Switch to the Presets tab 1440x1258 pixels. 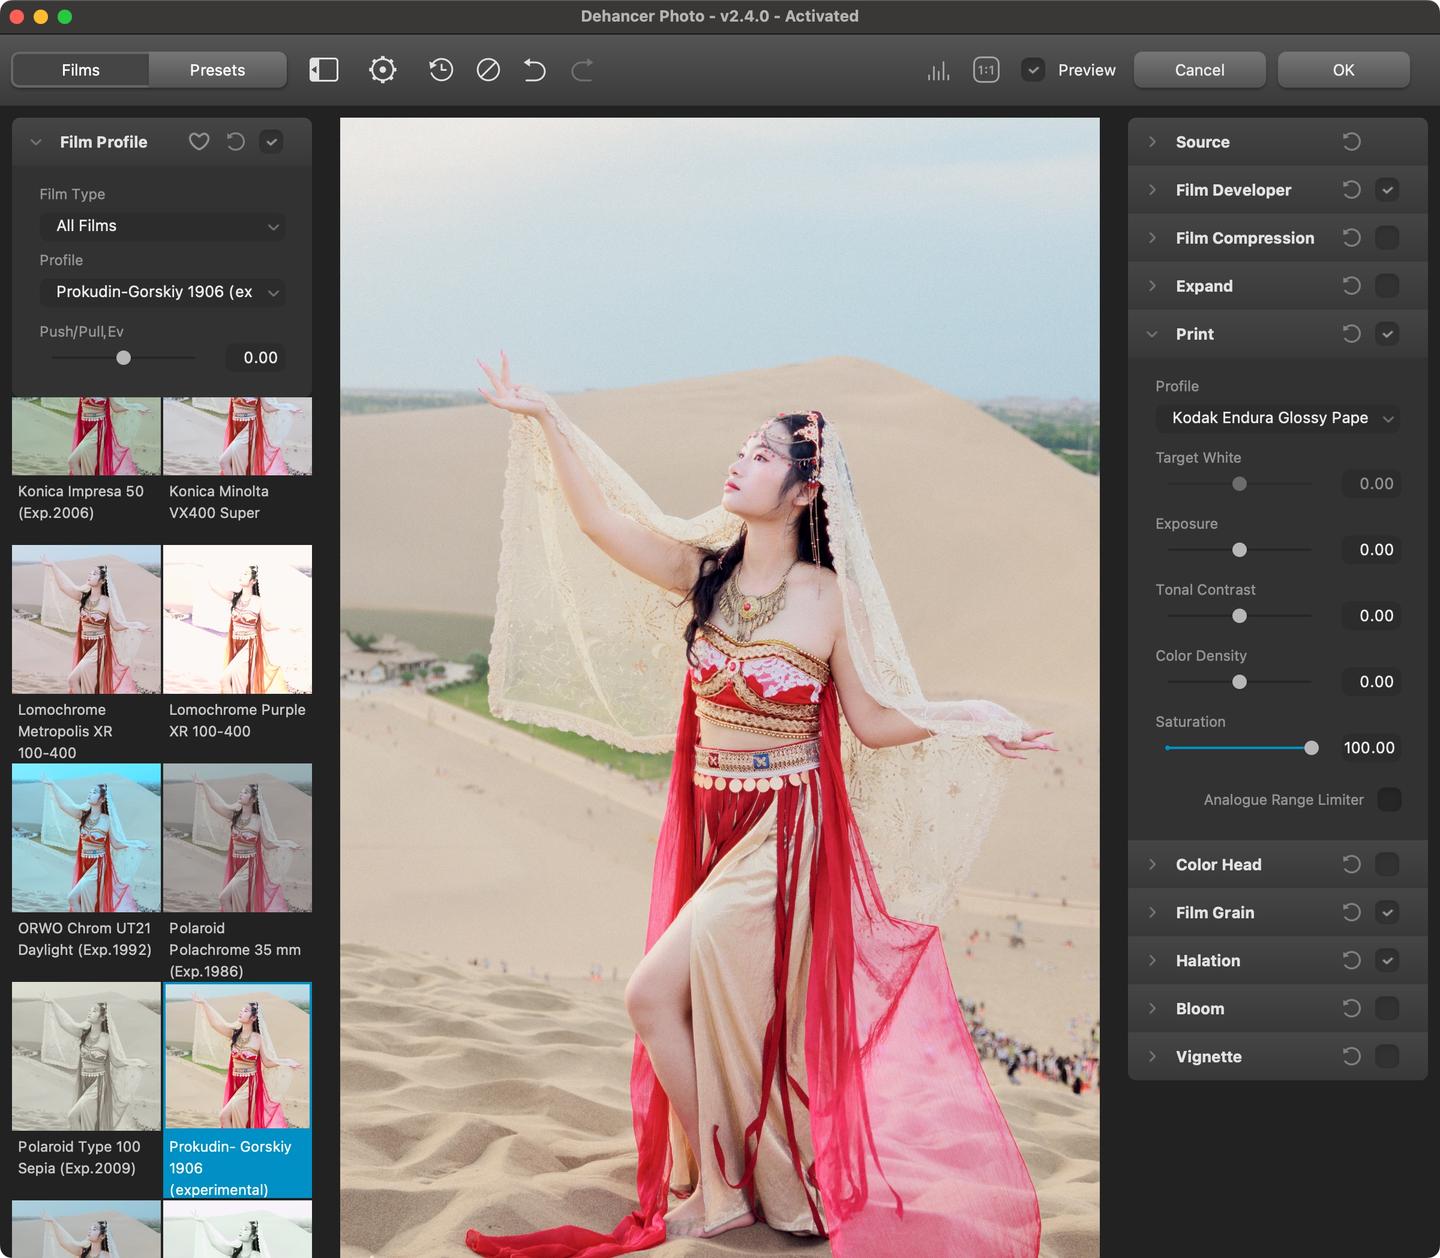click(217, 70)
